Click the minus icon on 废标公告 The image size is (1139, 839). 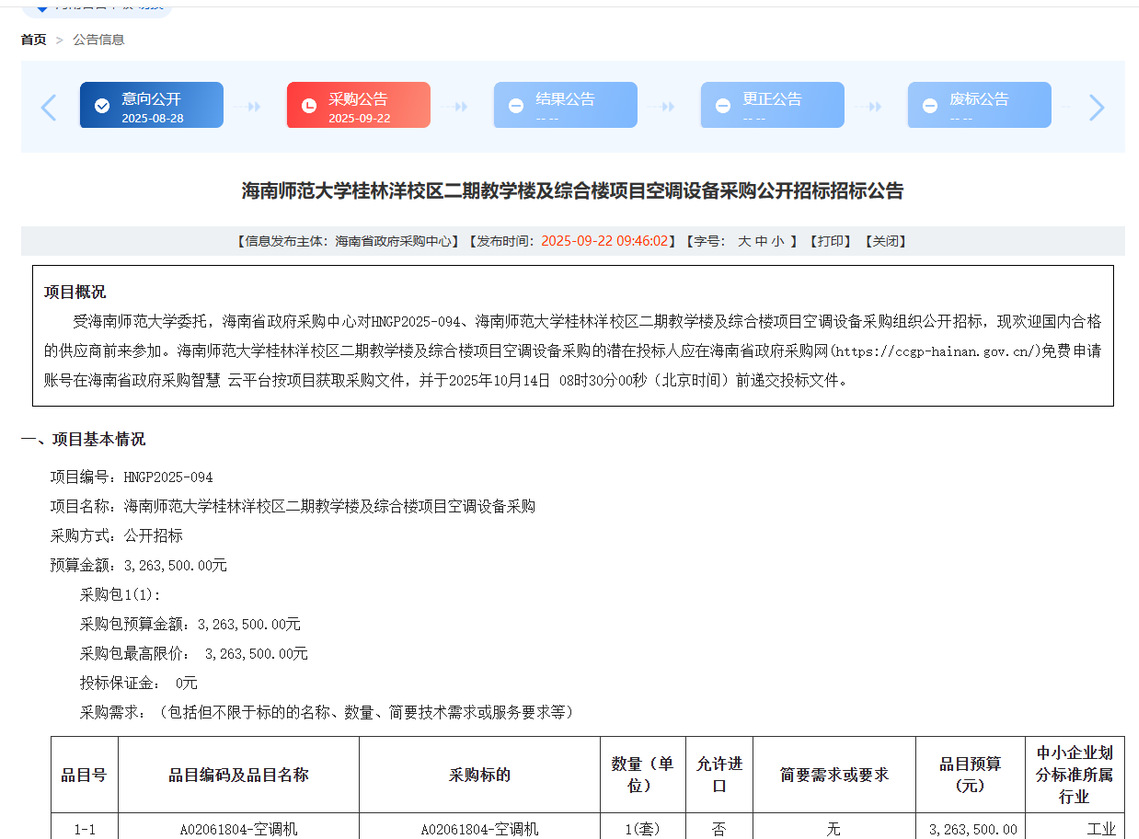(930, 106)
